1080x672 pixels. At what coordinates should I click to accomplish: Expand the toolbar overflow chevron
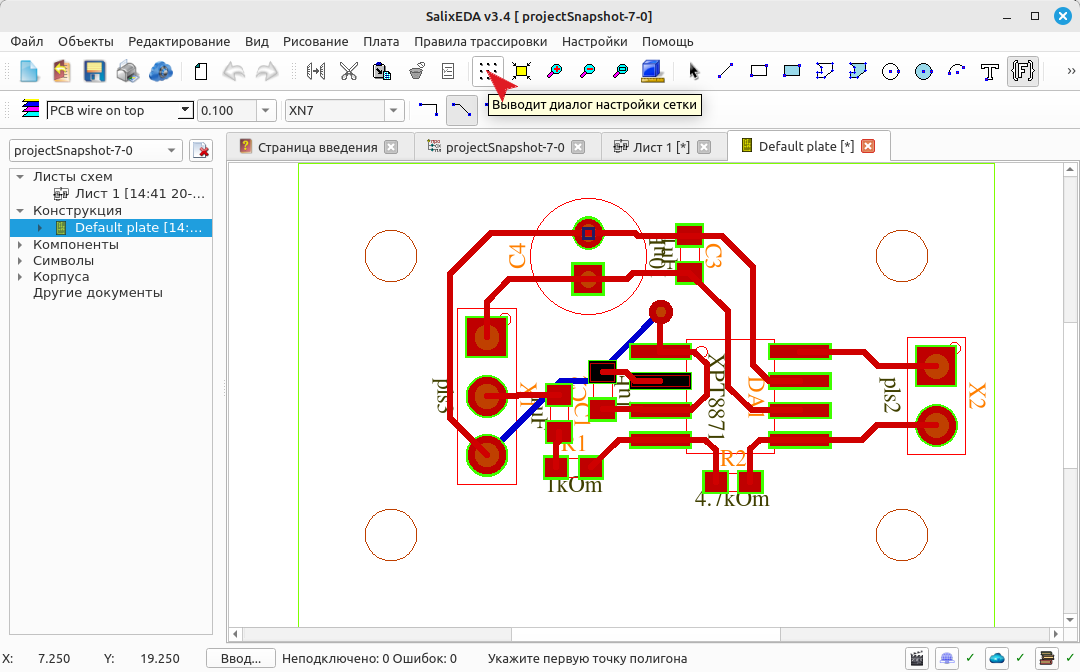click(1071, 71)
